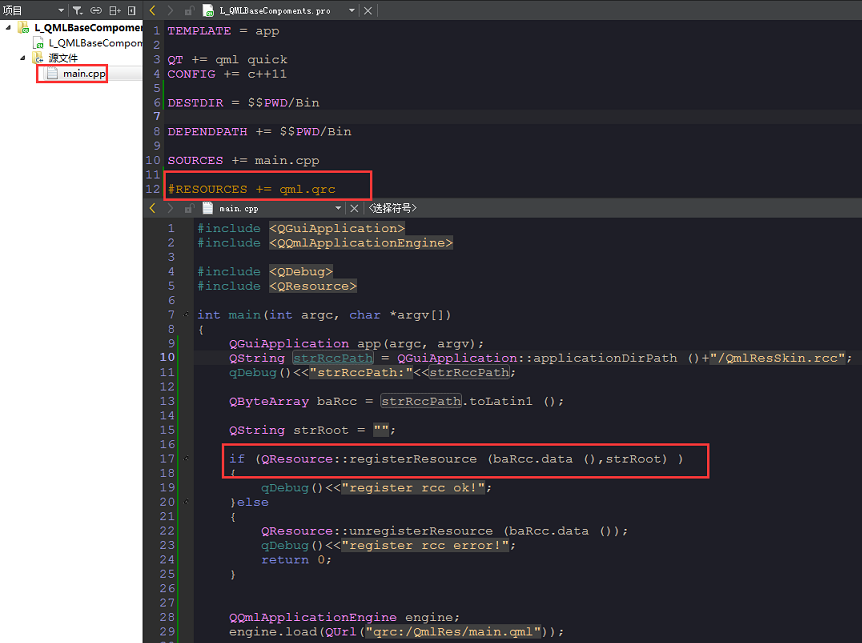Screen dimensions: 862x643
Task: Click '<QQmlApplicationEngine>' include text
Action: tap(361, 242)
